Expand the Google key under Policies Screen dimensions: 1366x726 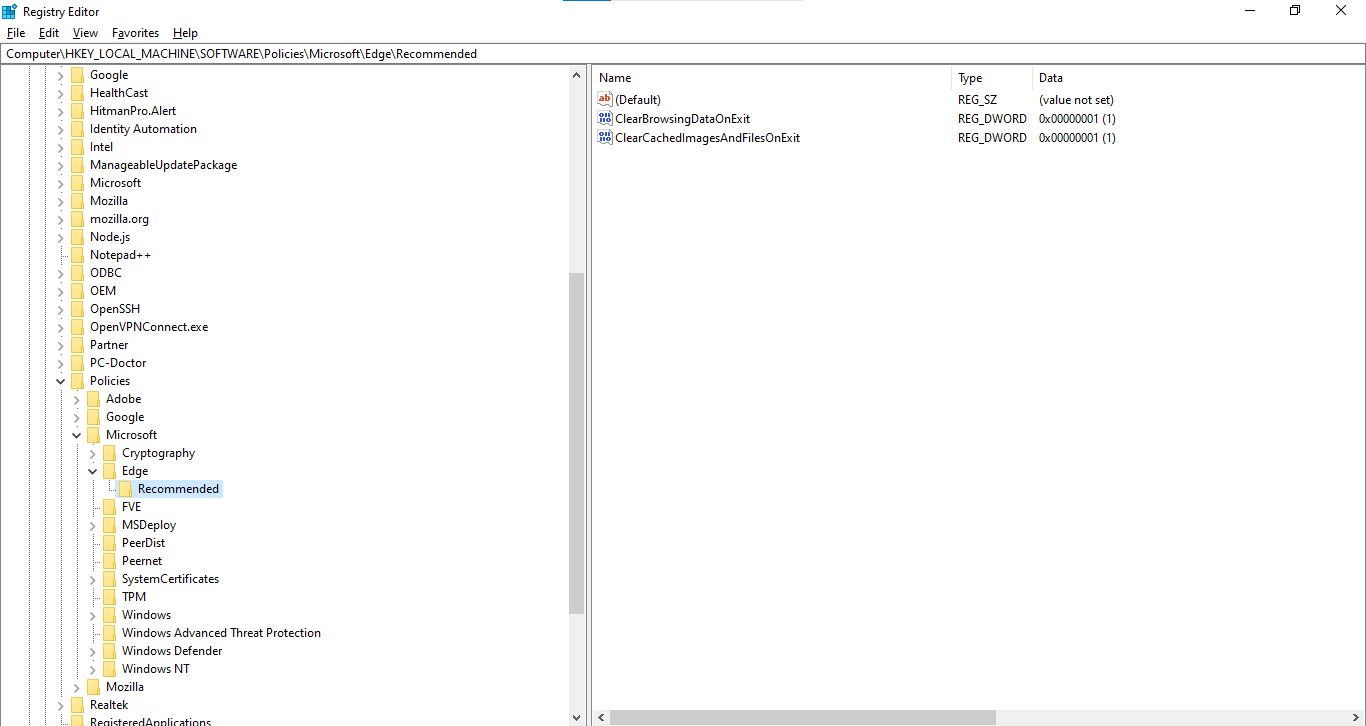click(x=77, y=417)
